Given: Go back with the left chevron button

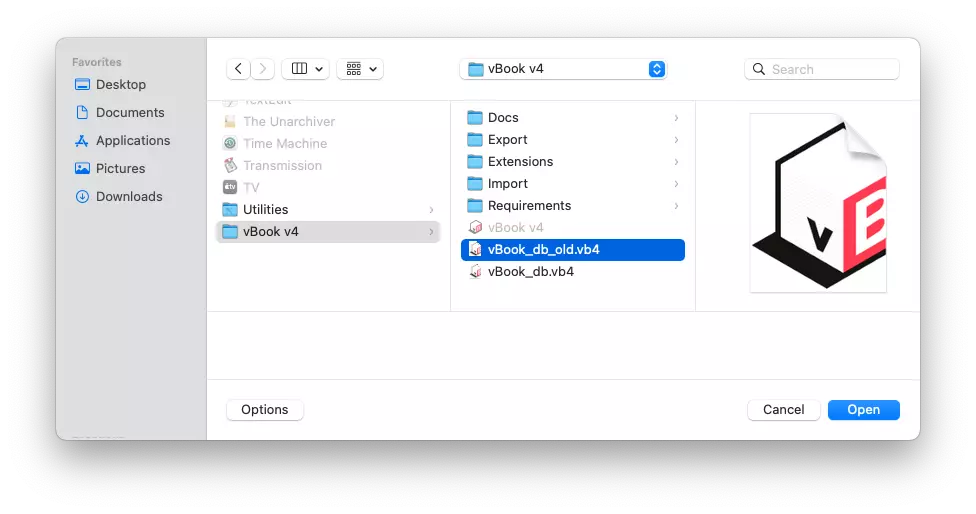Looking at the screenshot, I should click(x=238, y=69).
